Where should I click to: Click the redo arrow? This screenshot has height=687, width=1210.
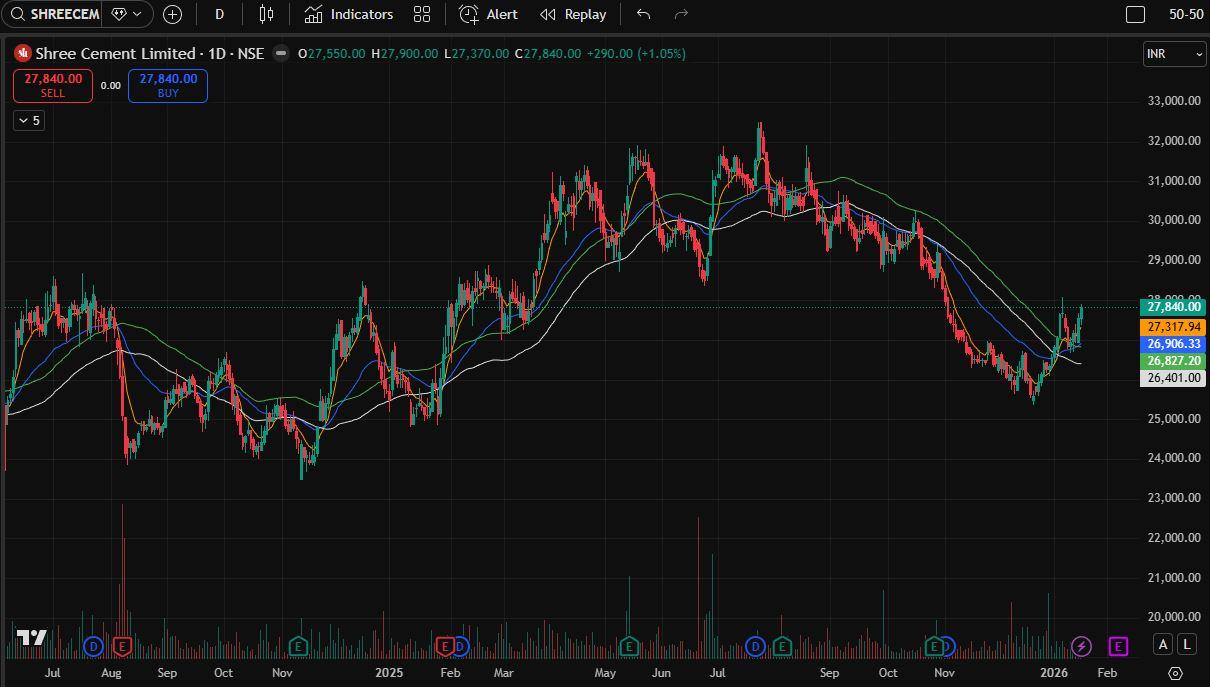pyautogui.click(x=682, y=14)
